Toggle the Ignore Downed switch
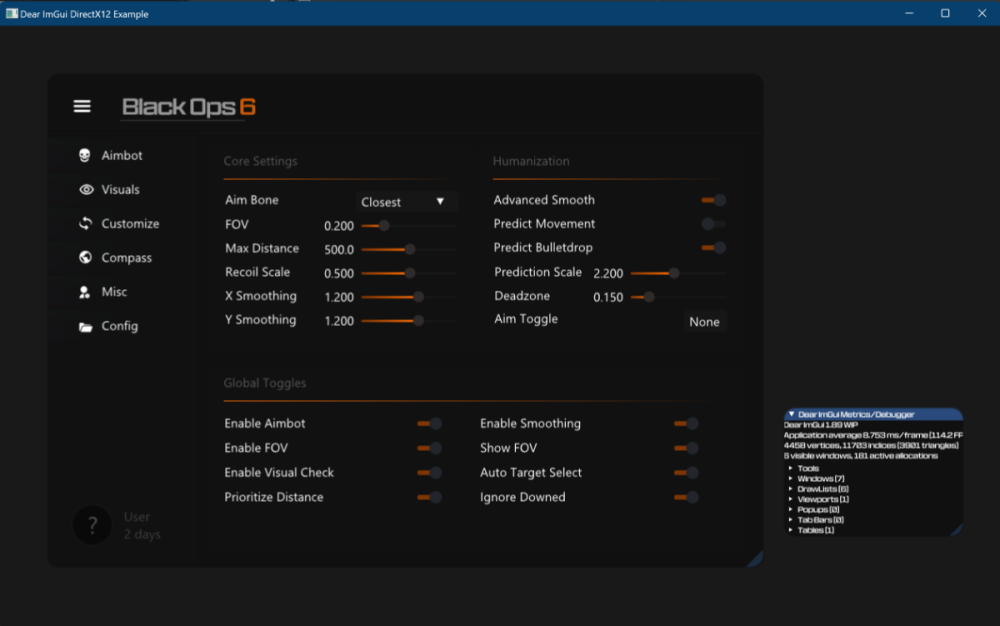Image resolution: width=1000 pixels, height=626 pixels. 686,497
